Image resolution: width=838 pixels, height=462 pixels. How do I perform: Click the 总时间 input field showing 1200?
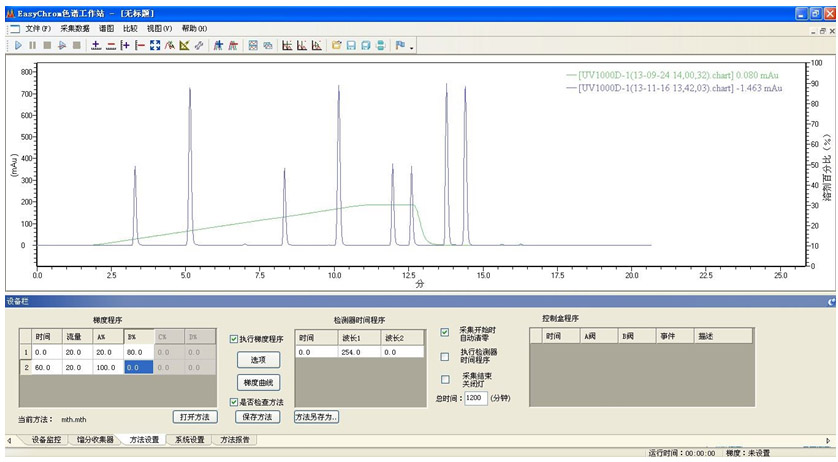pos(476,398)
